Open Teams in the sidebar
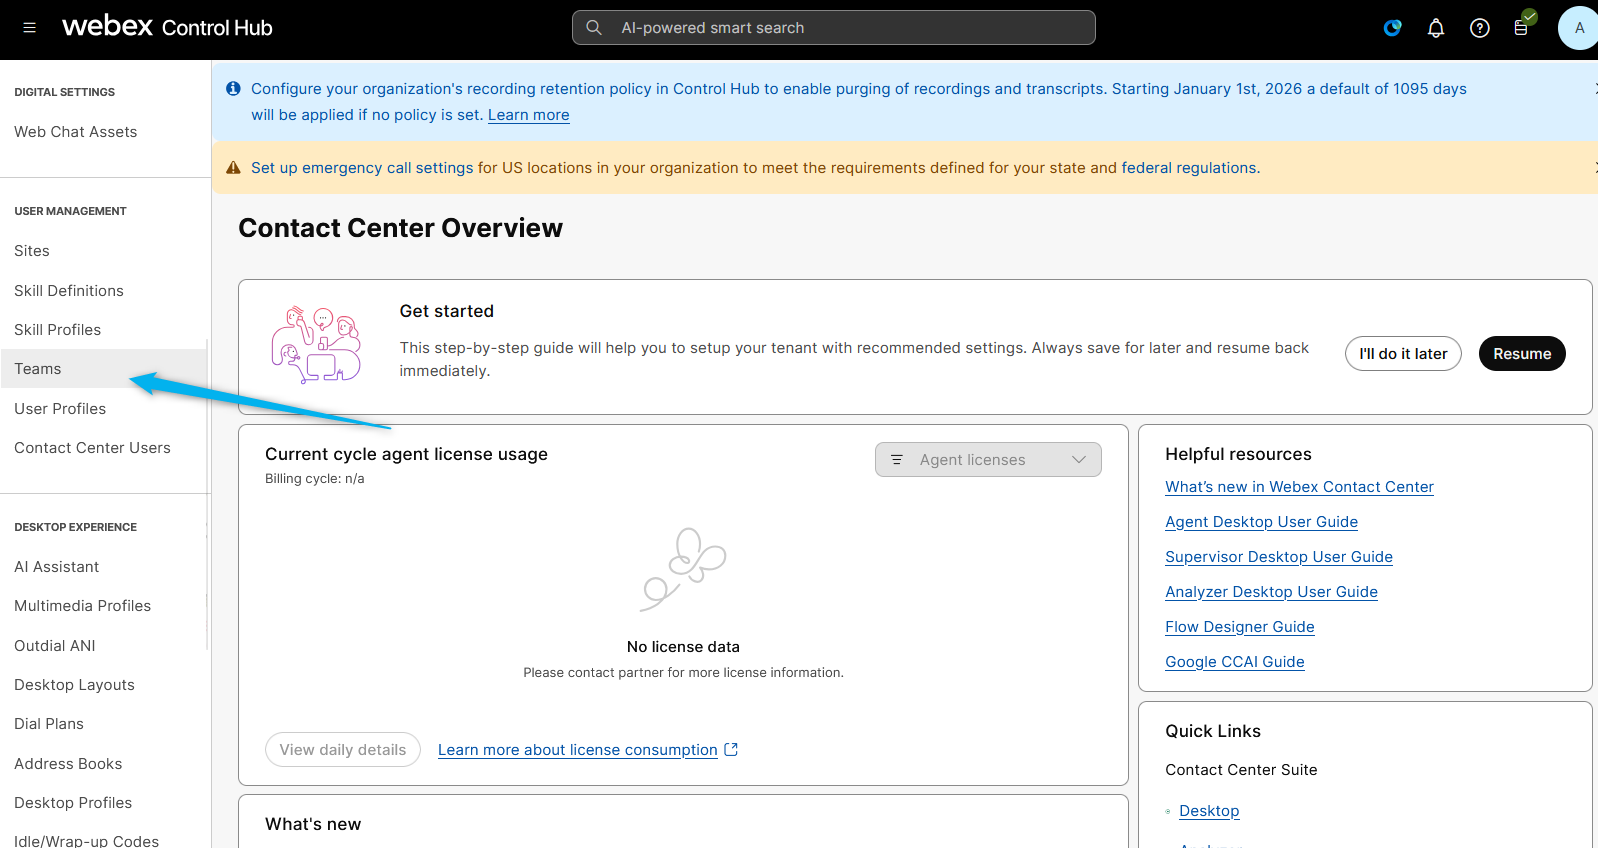Image resolution: width=1598 pixels, height=848 pixels. point(38,369)
